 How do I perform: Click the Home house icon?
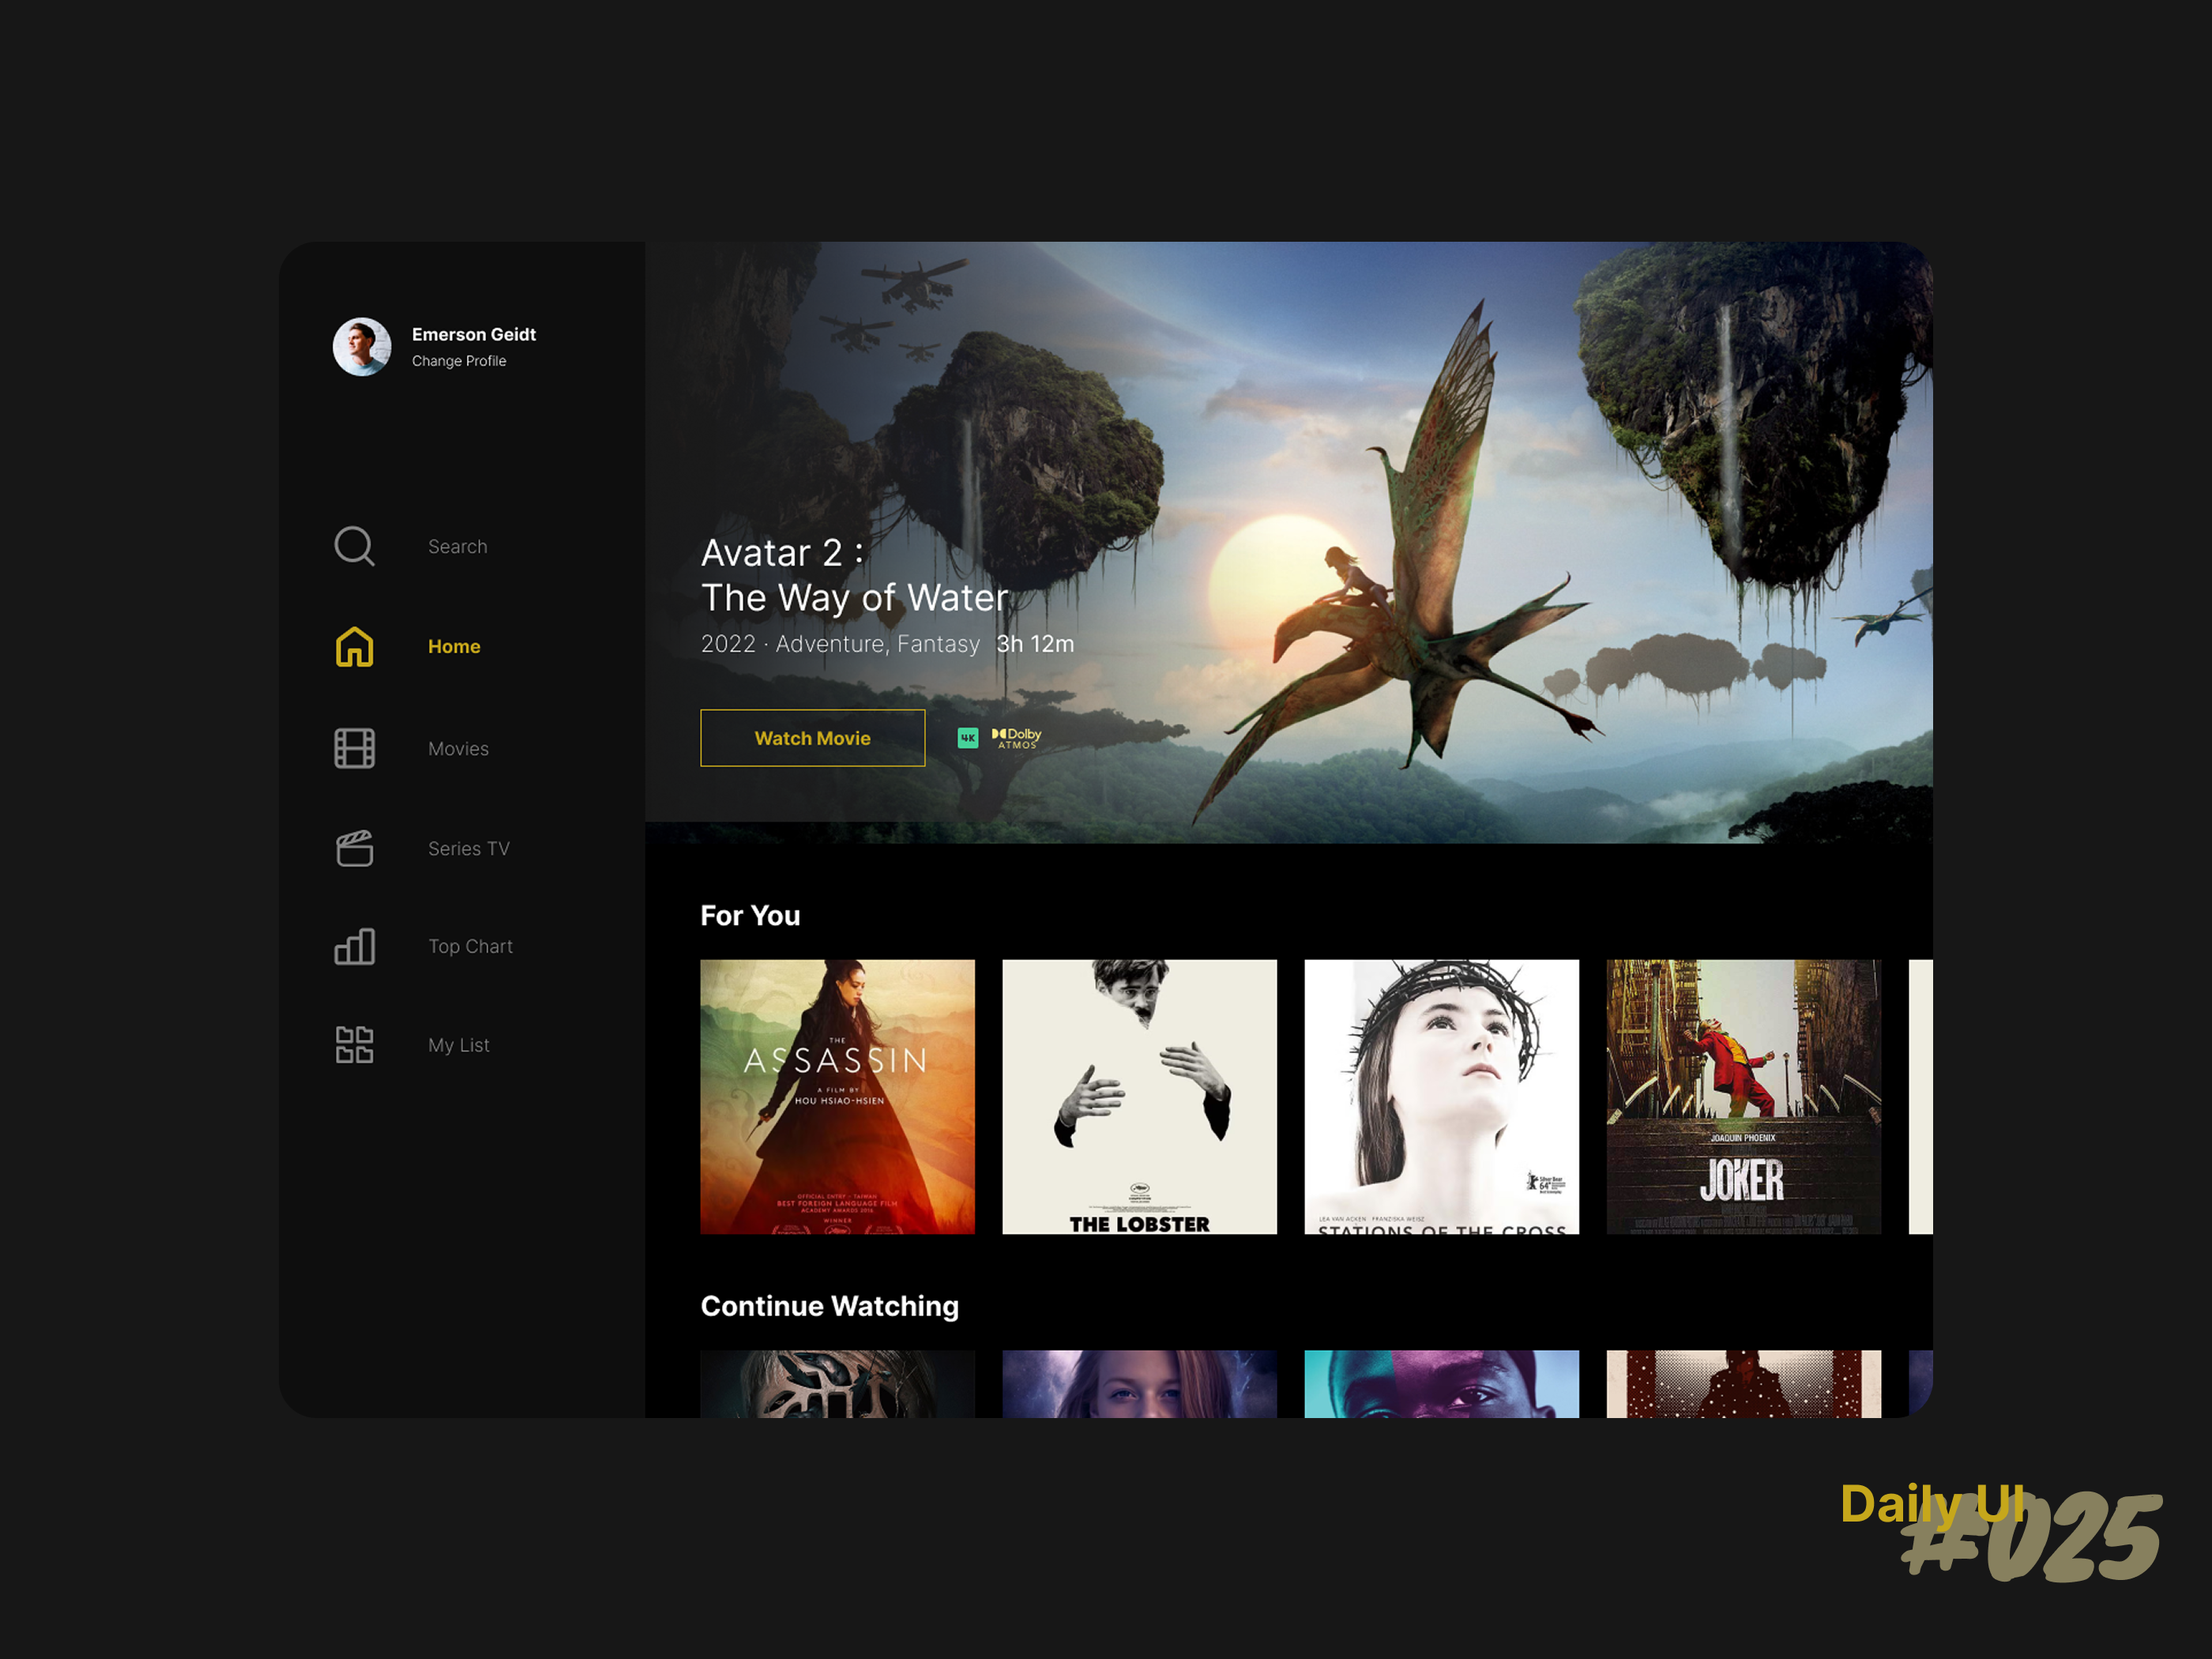click(x=354, y=646)
